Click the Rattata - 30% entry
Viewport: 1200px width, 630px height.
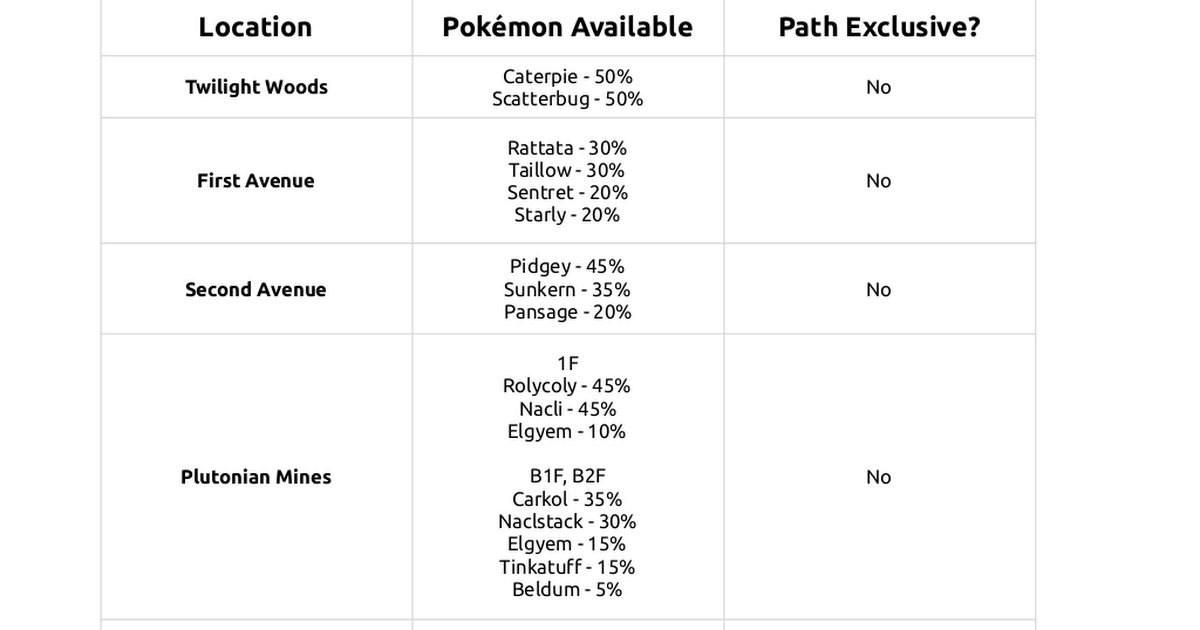pyautogui.click(x=567, y=148)
